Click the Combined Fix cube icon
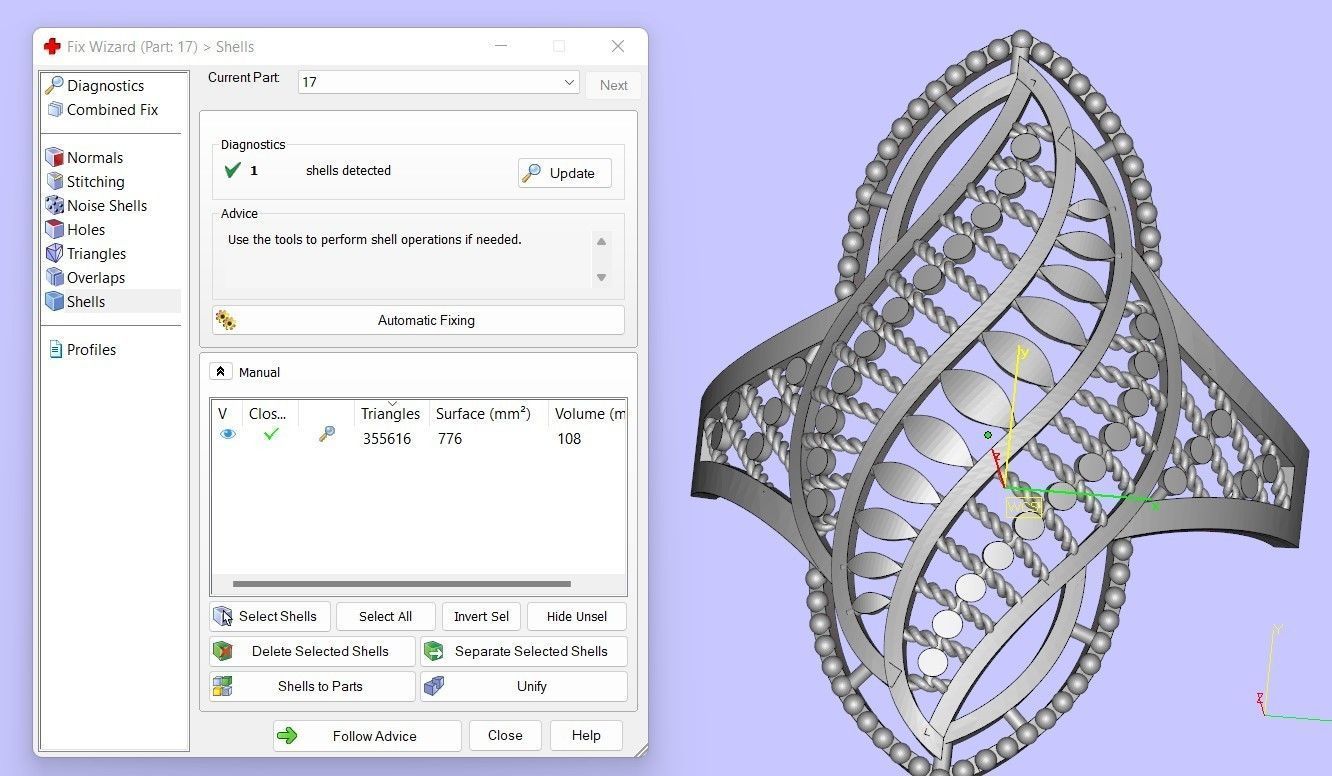Image resolution: width=1332 pixels, height=776 pixels. coord(55,110)
